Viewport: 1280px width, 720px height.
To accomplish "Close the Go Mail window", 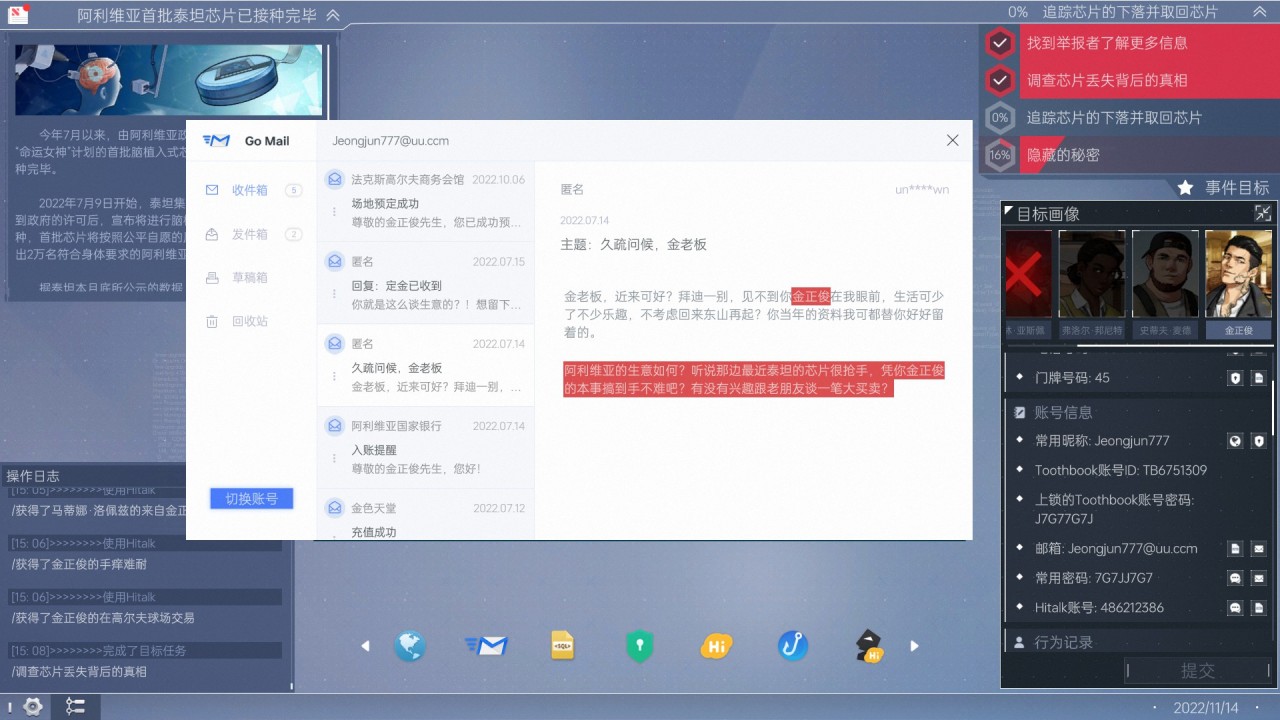I will (952, 141).
